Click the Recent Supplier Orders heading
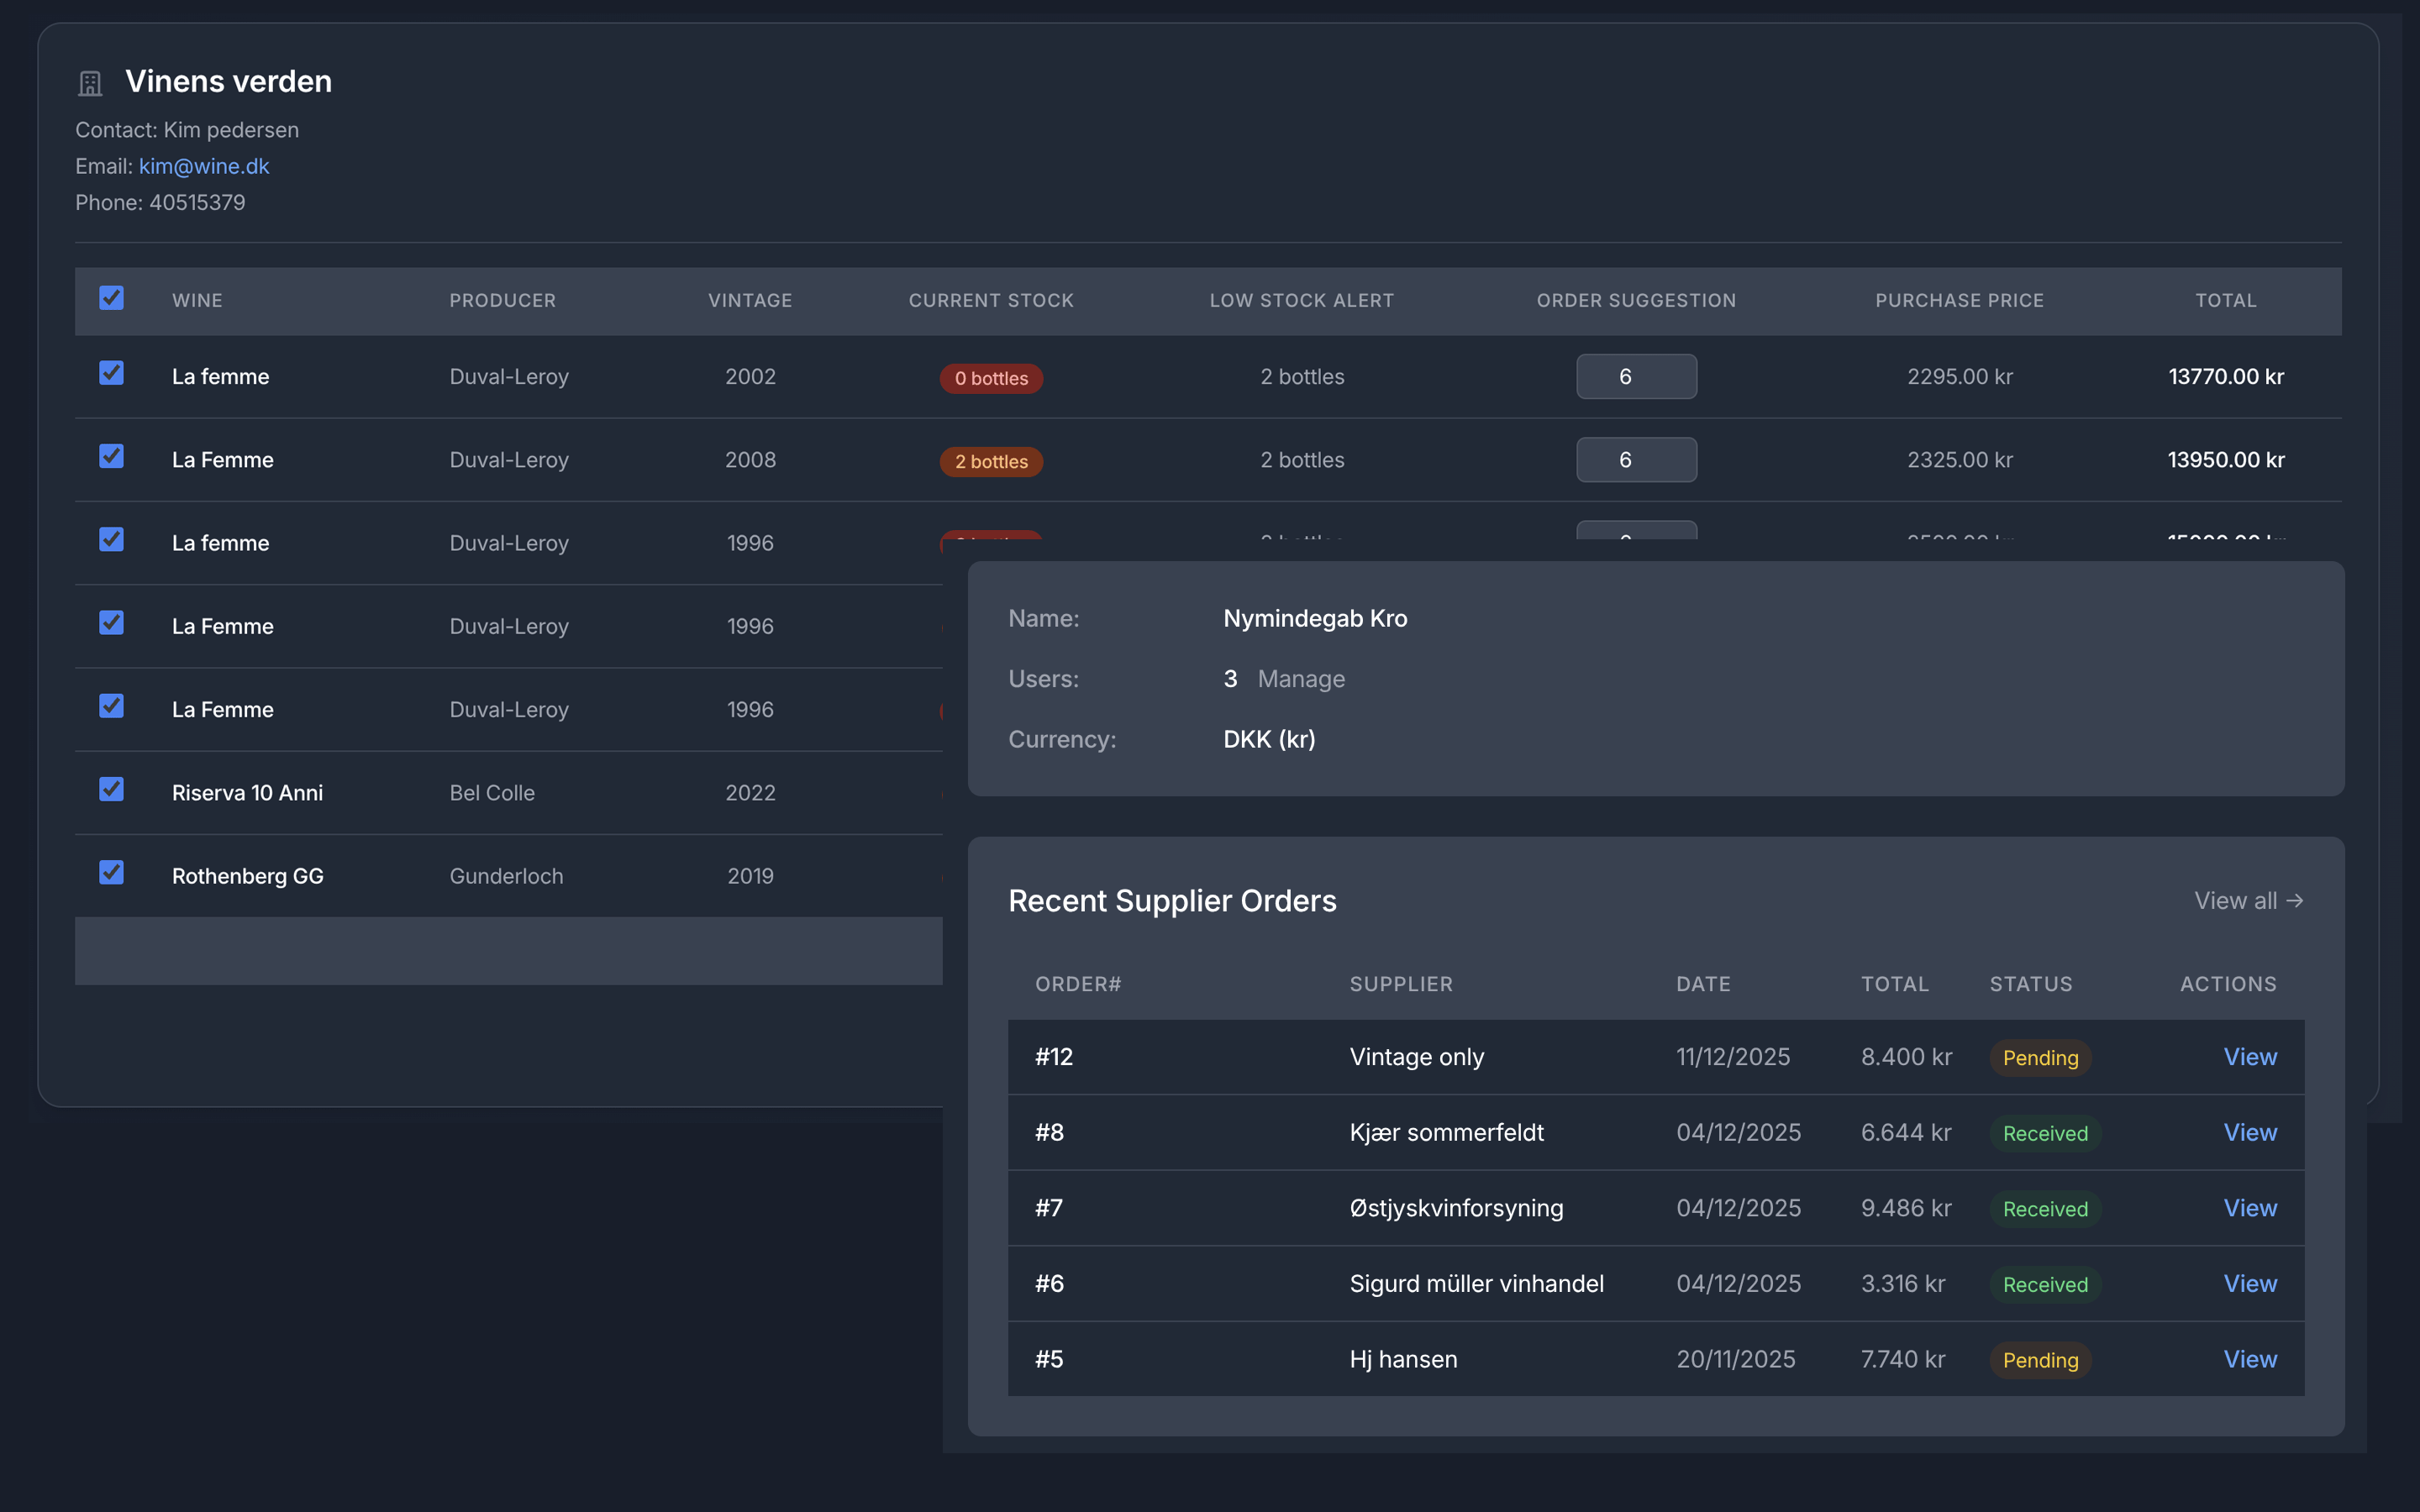The image size is (2420, 1512). 1172,901
